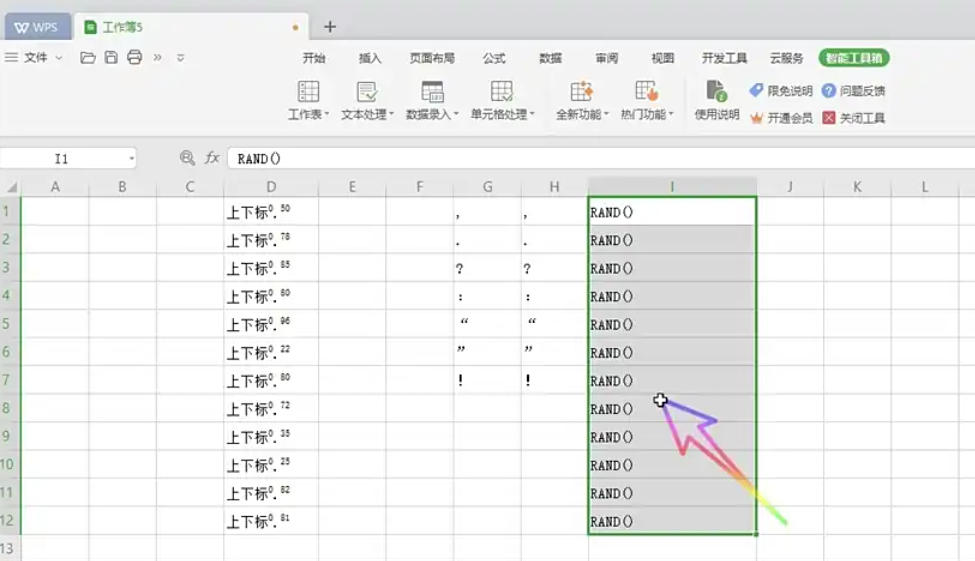Image resolution: width=975 pixels, height=561 pixels.
Task: Click the 文本处理 tool icon
Action: [x=367, y=91]
